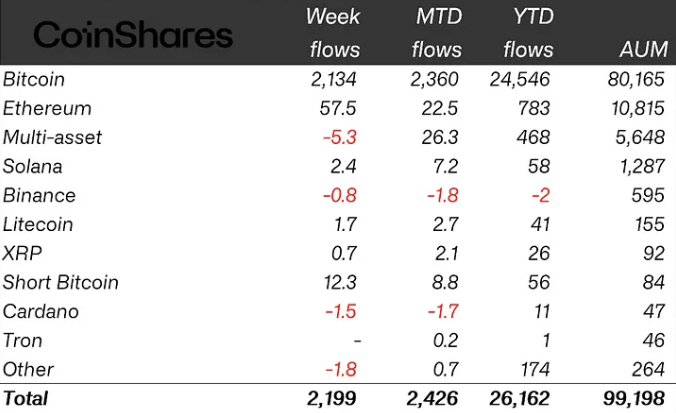
Task: Select the Cardano row label
Action: (41, 311)
